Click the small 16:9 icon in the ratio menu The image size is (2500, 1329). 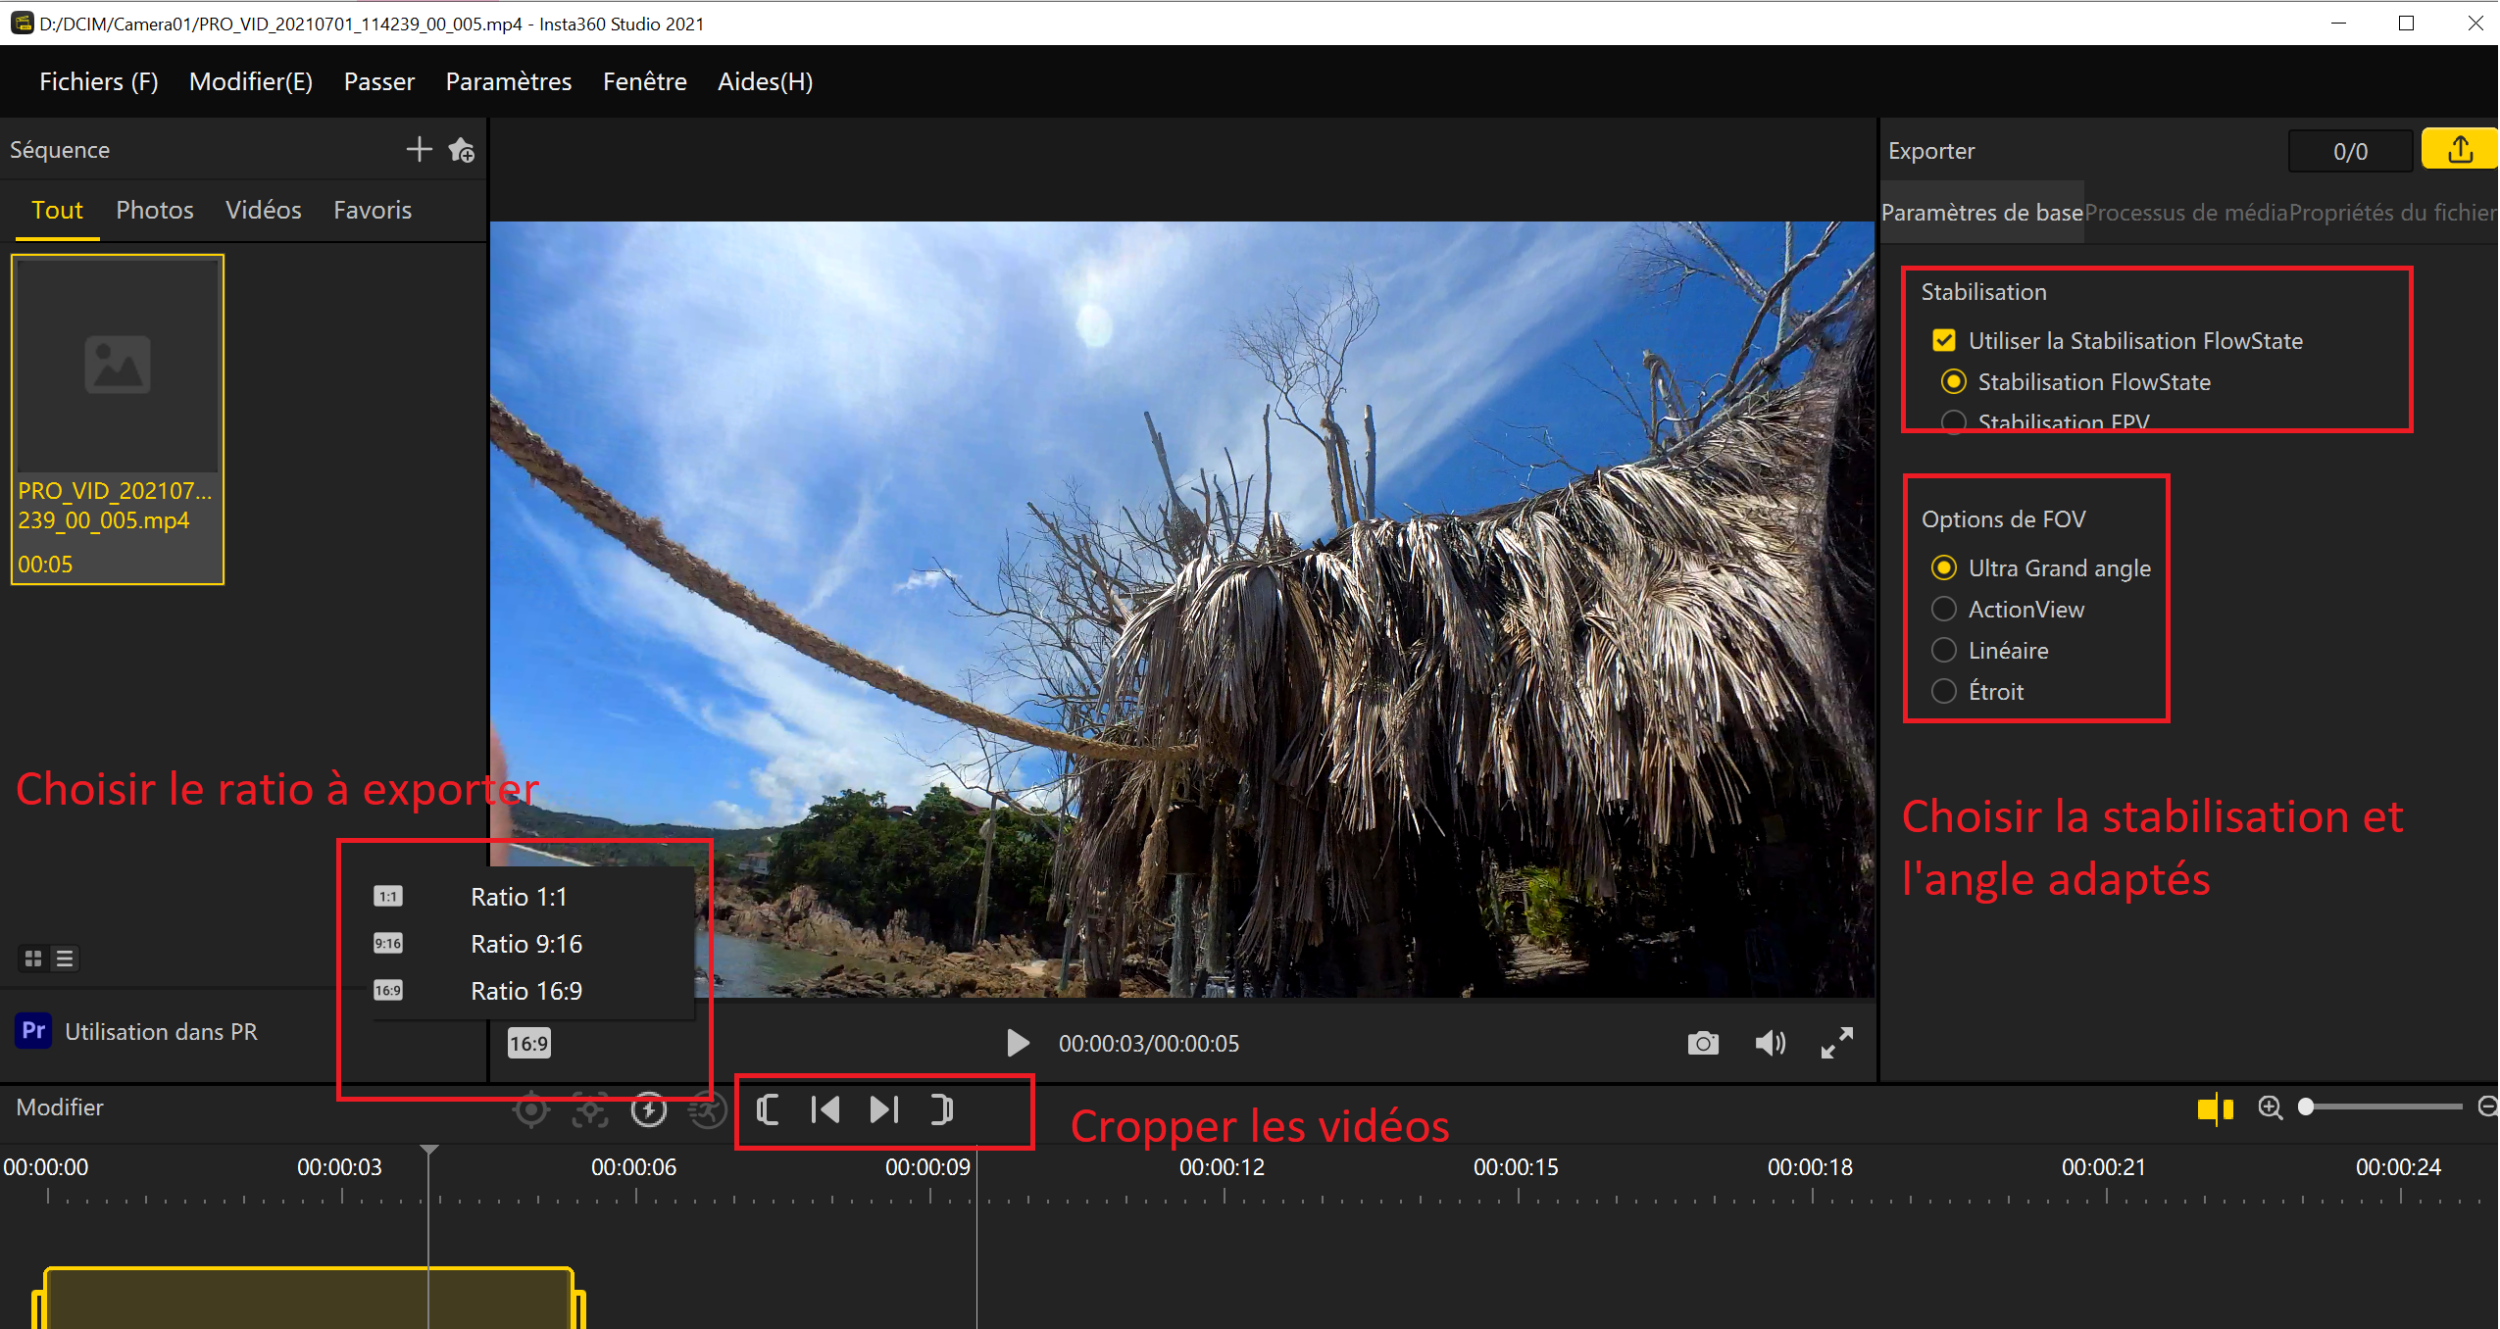pyautogui.click(x=388, y=990)
